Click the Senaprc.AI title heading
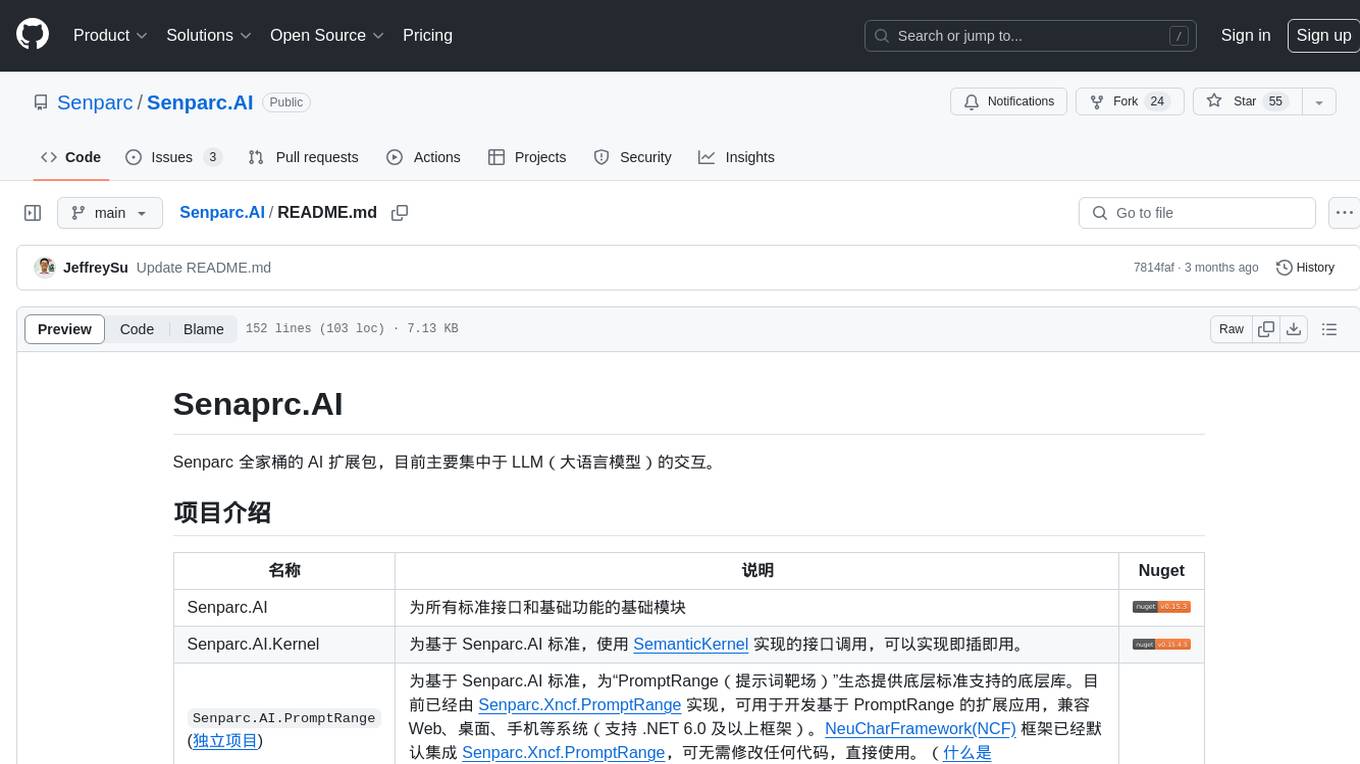The width and height of the screenshot is (1360, 764). [x=258, y=404]
